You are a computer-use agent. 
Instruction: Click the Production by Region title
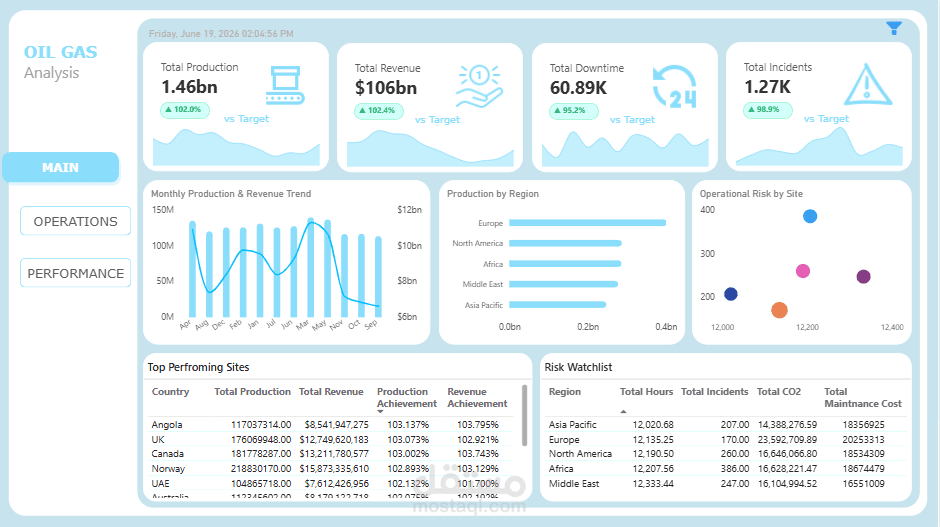click(x=493, y=194)
